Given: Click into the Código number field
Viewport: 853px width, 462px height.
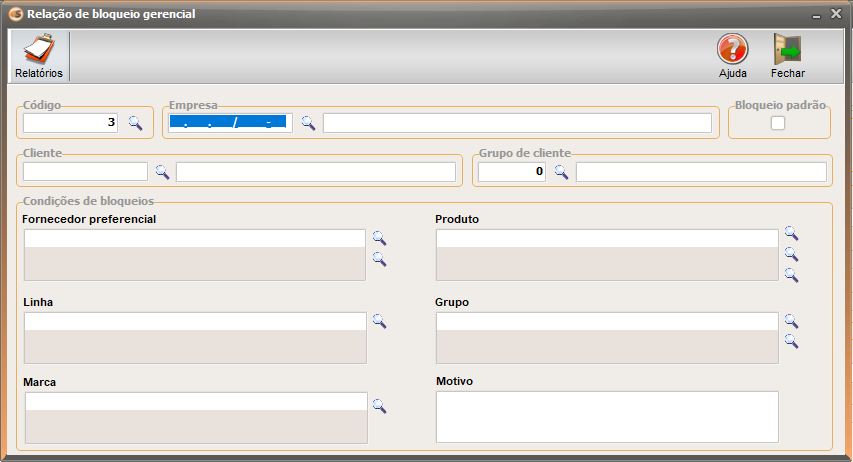Looking at the screenshot, I should [x=70, y=123].
